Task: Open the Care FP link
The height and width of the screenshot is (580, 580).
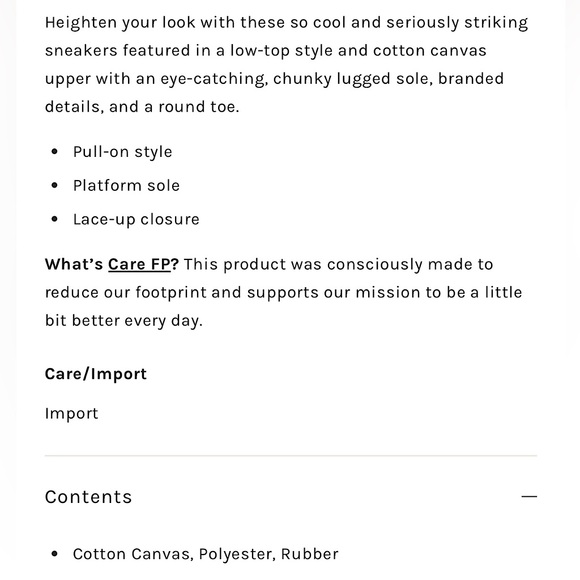Action: (x=139, y=264)
